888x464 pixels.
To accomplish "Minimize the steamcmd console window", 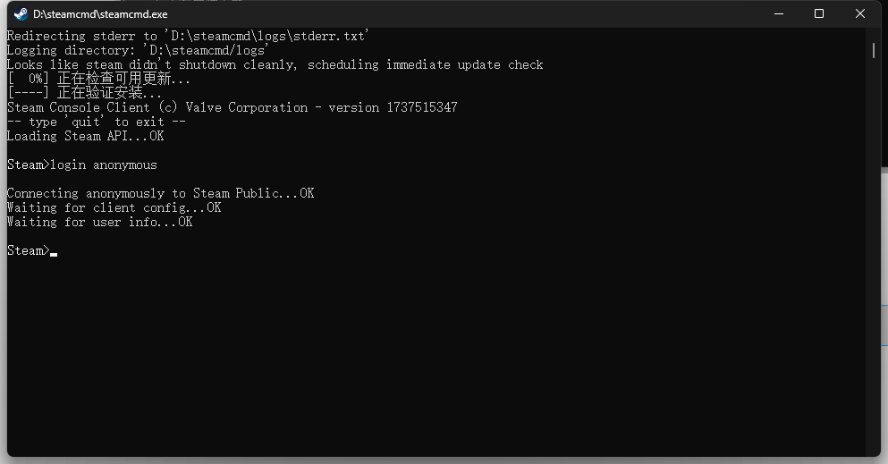I will [779, 14].
